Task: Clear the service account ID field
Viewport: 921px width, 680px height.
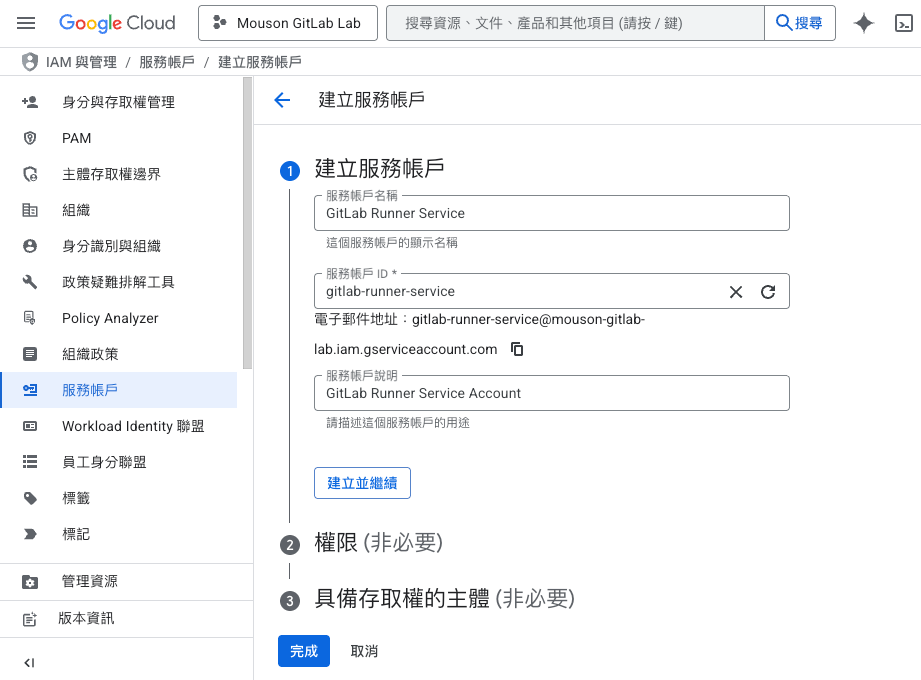Action: point(736,292)
